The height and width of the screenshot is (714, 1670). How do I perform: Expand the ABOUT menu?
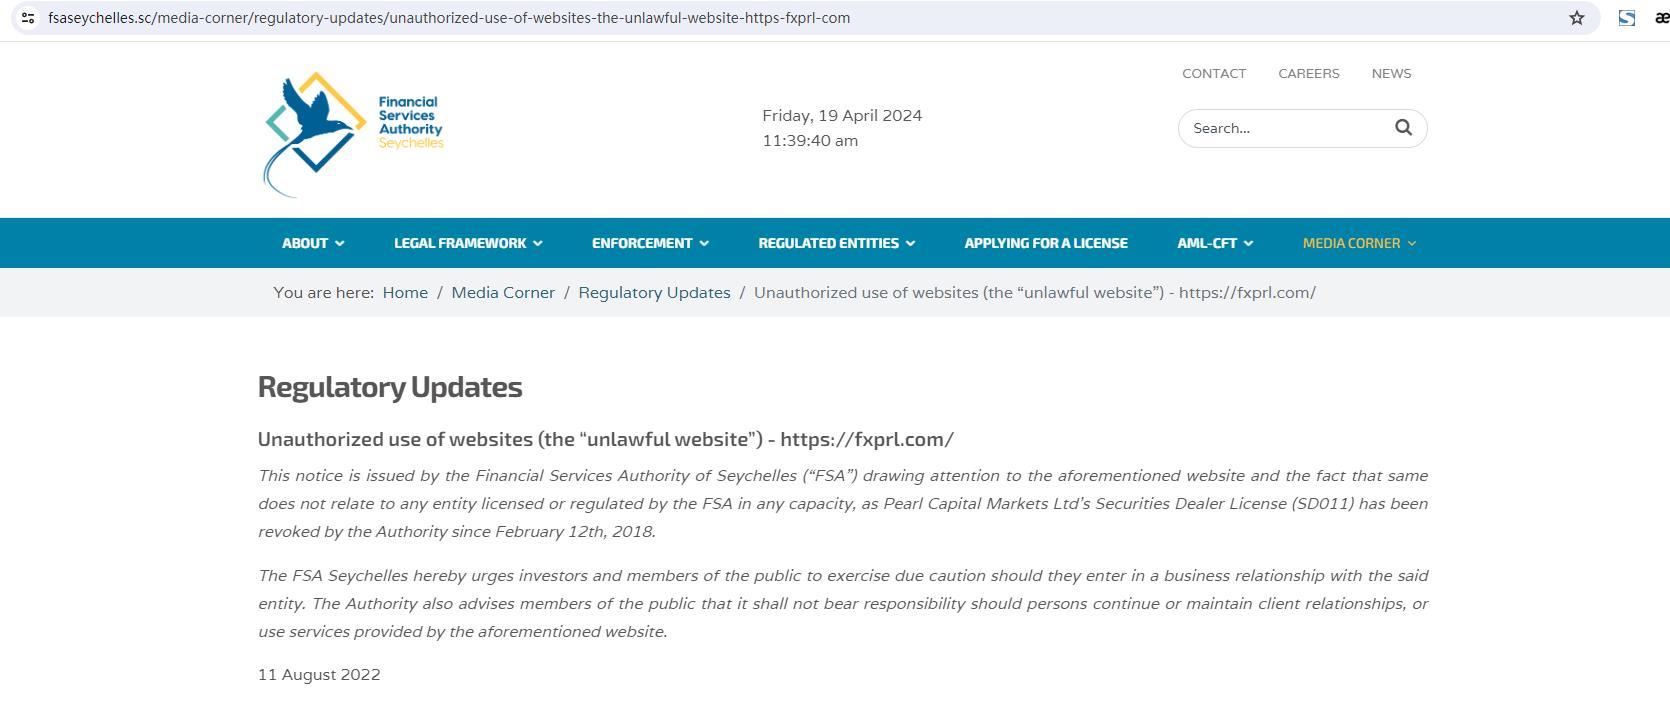click(313, 243)
